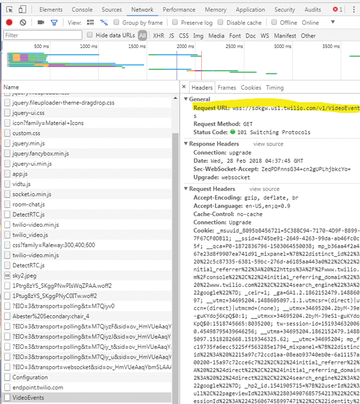
Task: Tick the Offline checkbox
Action: click(274, 22)
